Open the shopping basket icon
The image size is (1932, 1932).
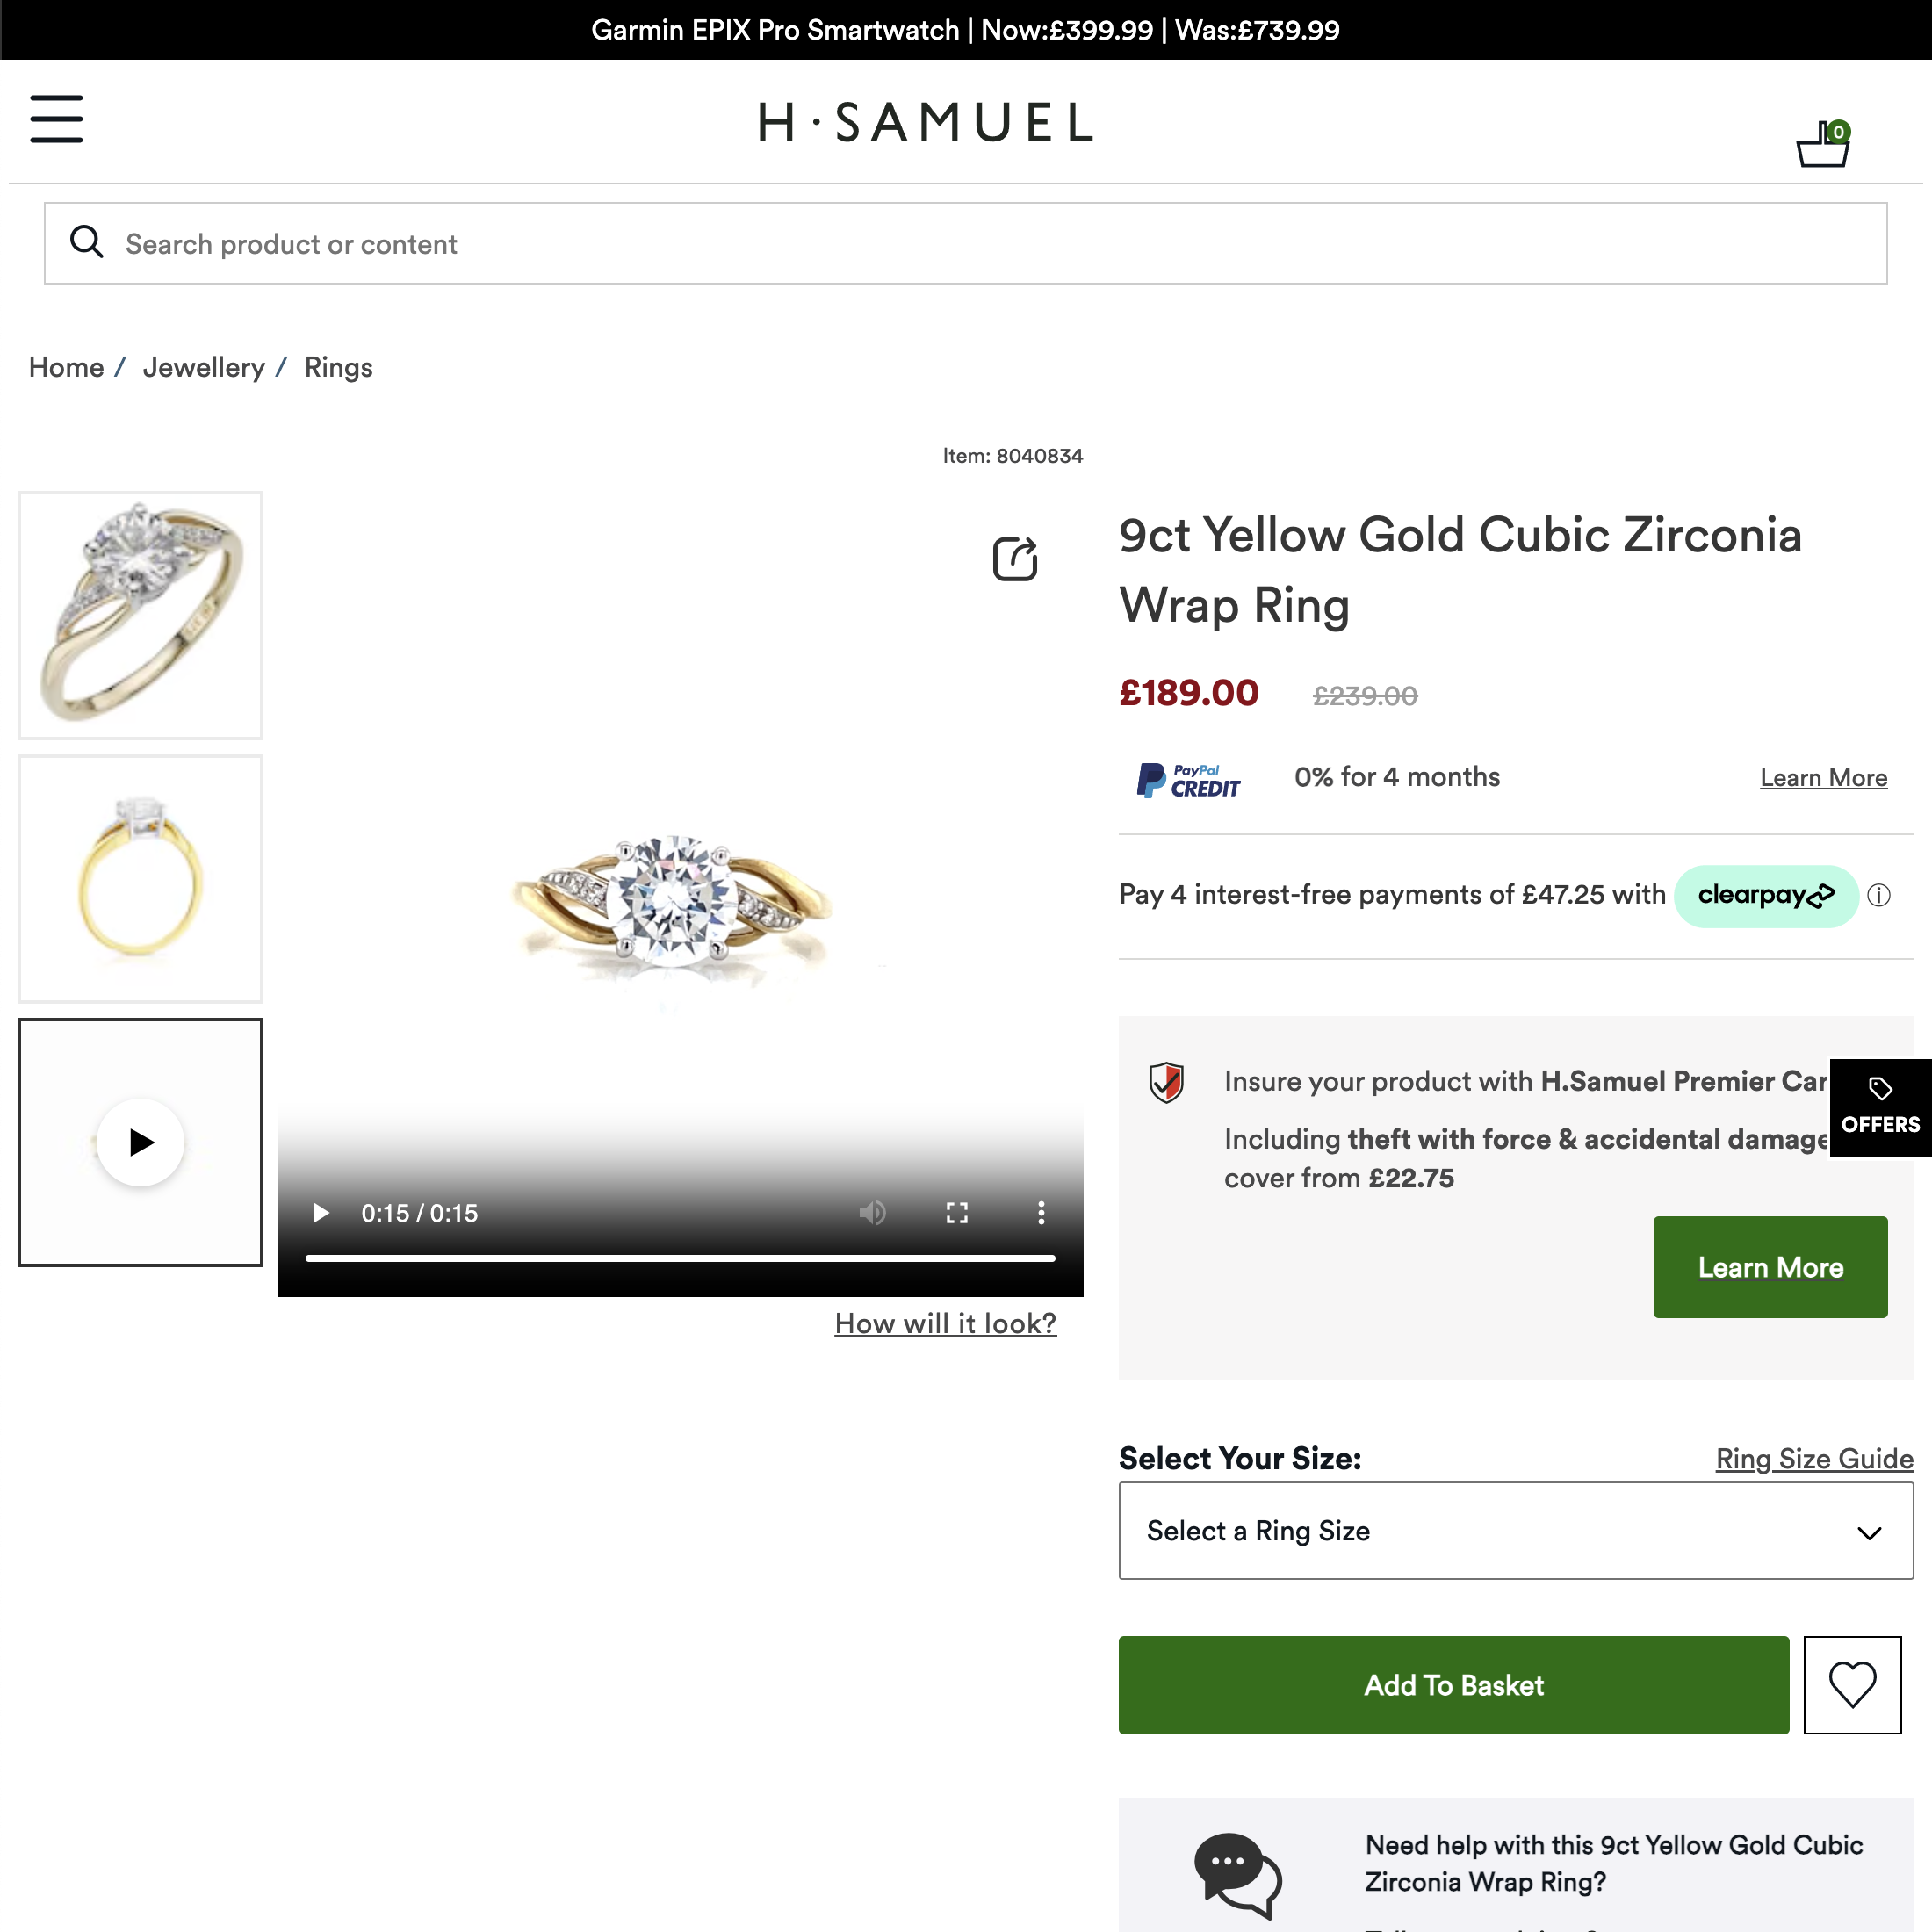point(1822,146)
